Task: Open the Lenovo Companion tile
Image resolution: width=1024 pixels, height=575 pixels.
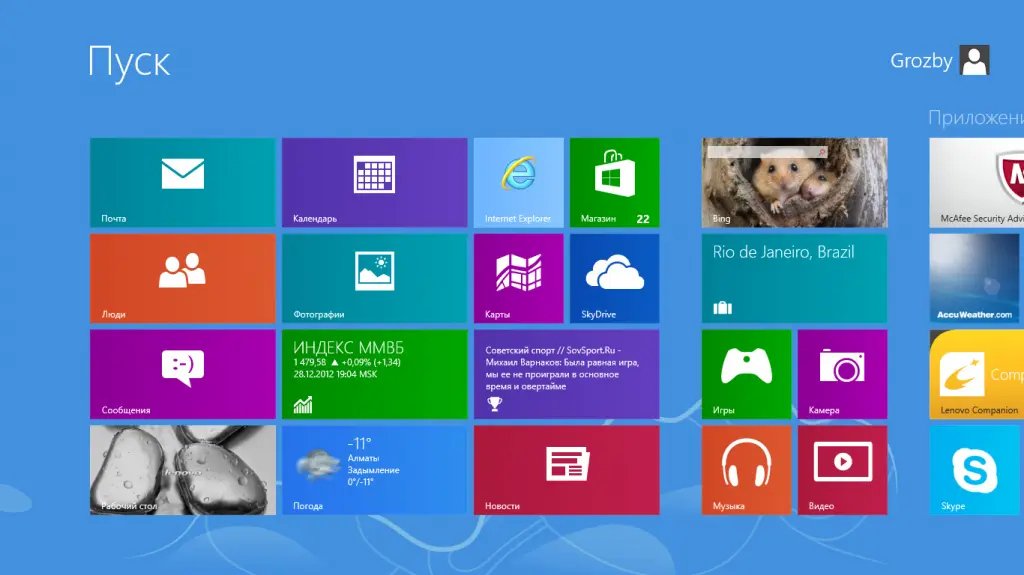Action: click(977, 374)
